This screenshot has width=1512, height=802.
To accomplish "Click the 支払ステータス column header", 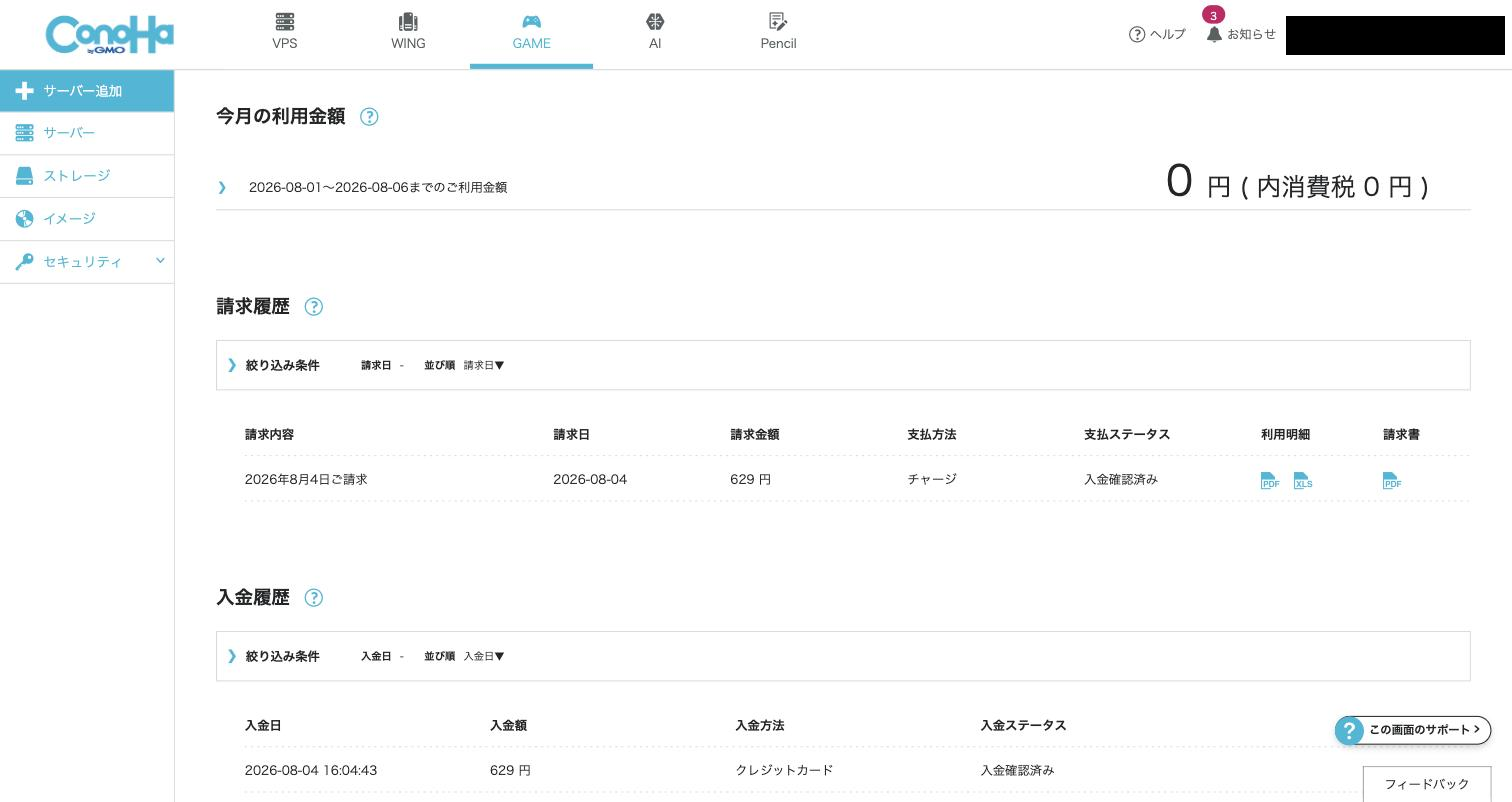I will click(x=1127, y=435).
